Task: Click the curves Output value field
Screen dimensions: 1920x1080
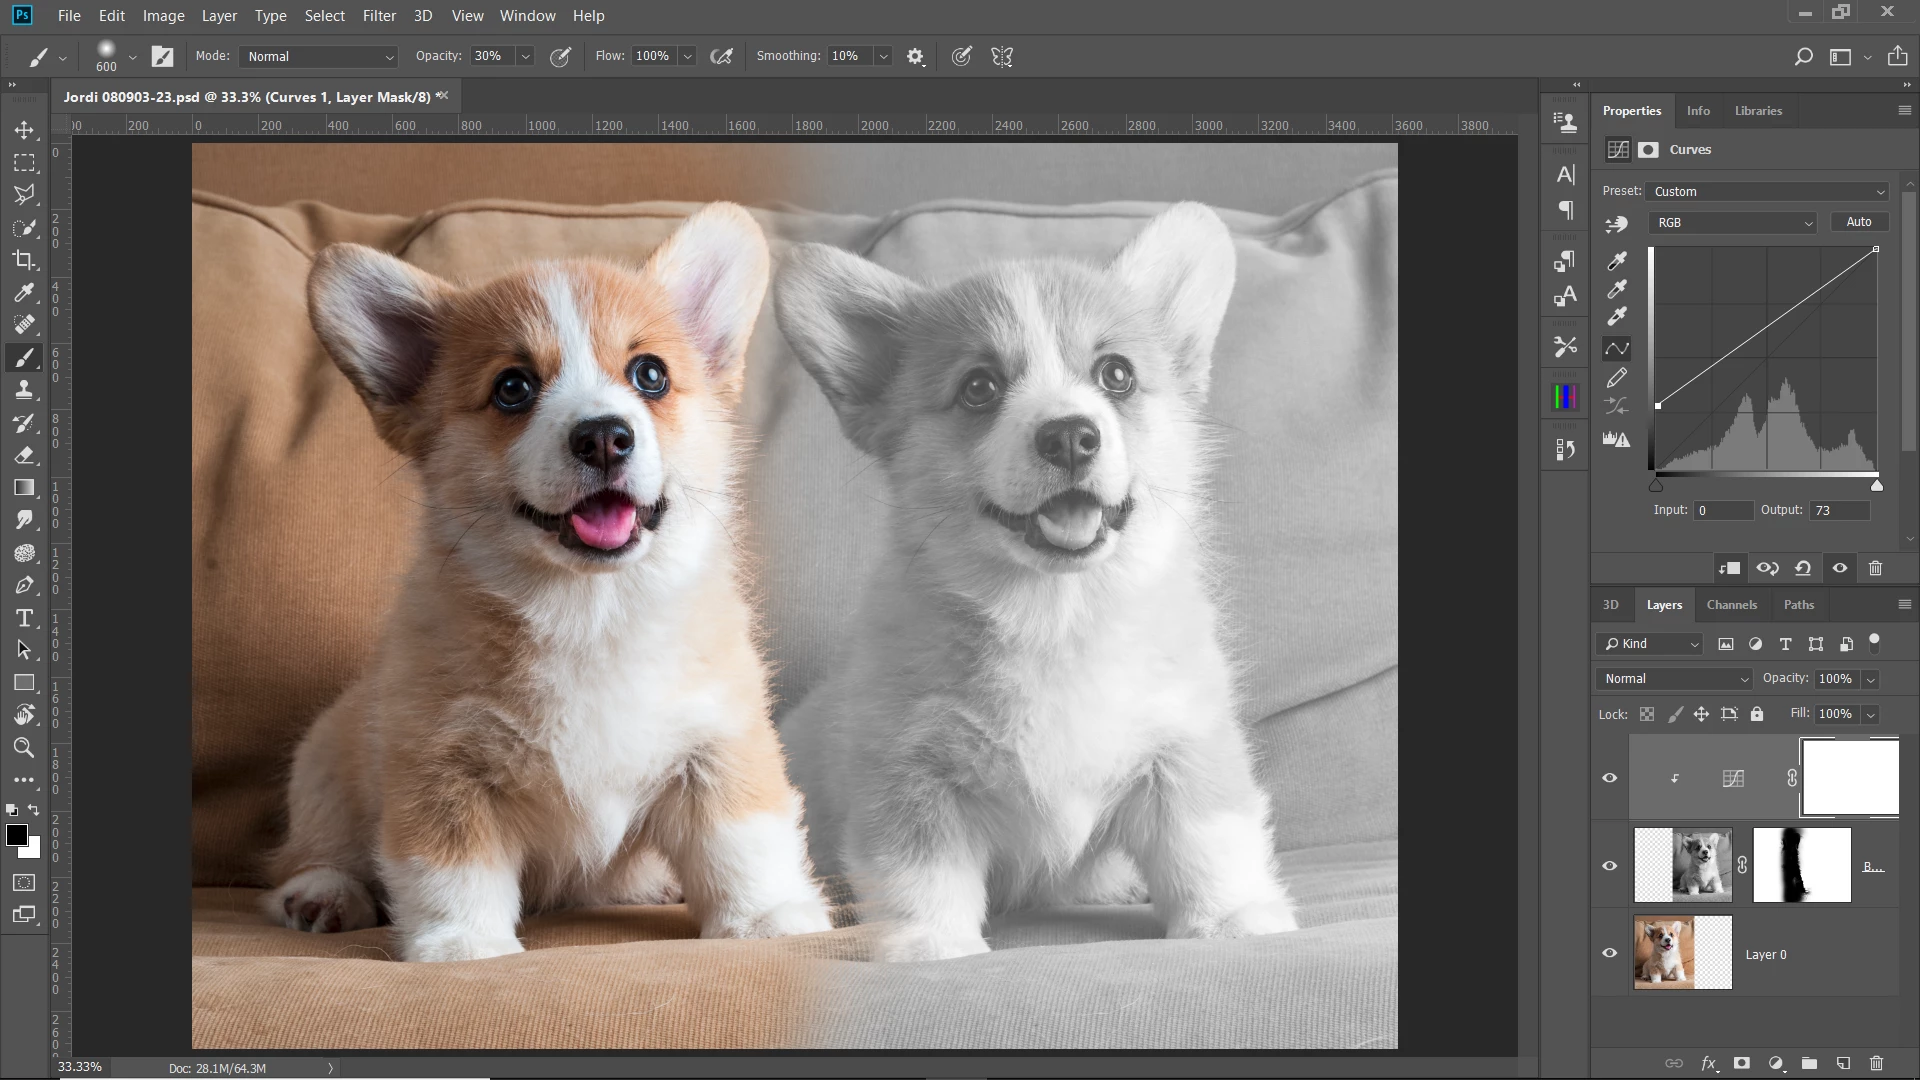Action: click(1838, 510)
